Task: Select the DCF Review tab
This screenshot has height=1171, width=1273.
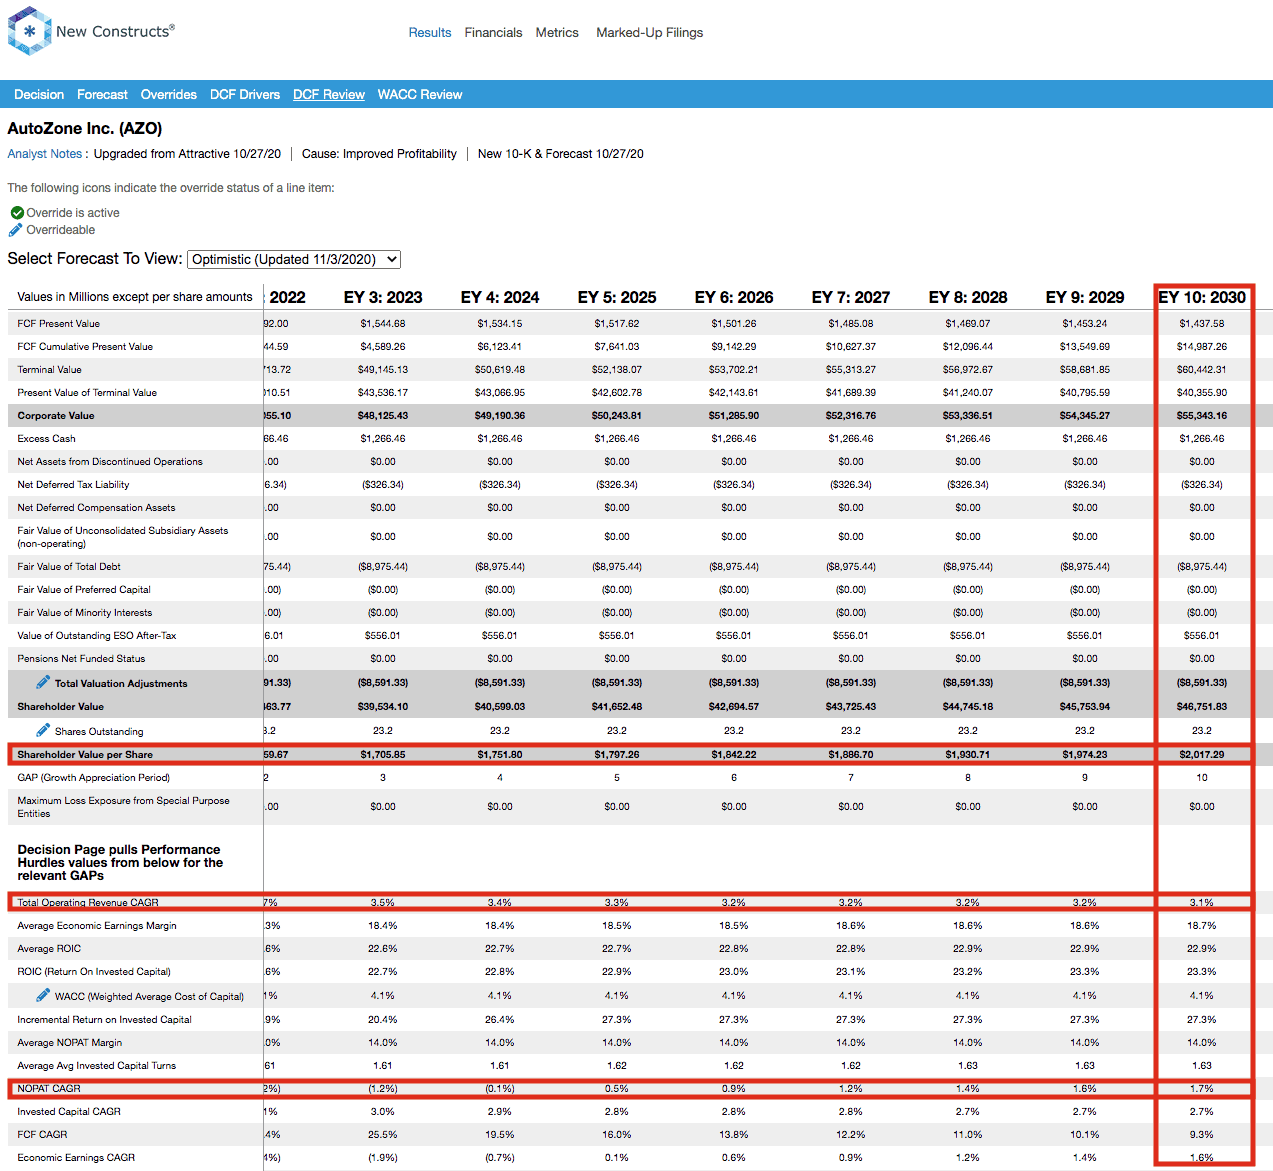Action: tap(329, 95)
